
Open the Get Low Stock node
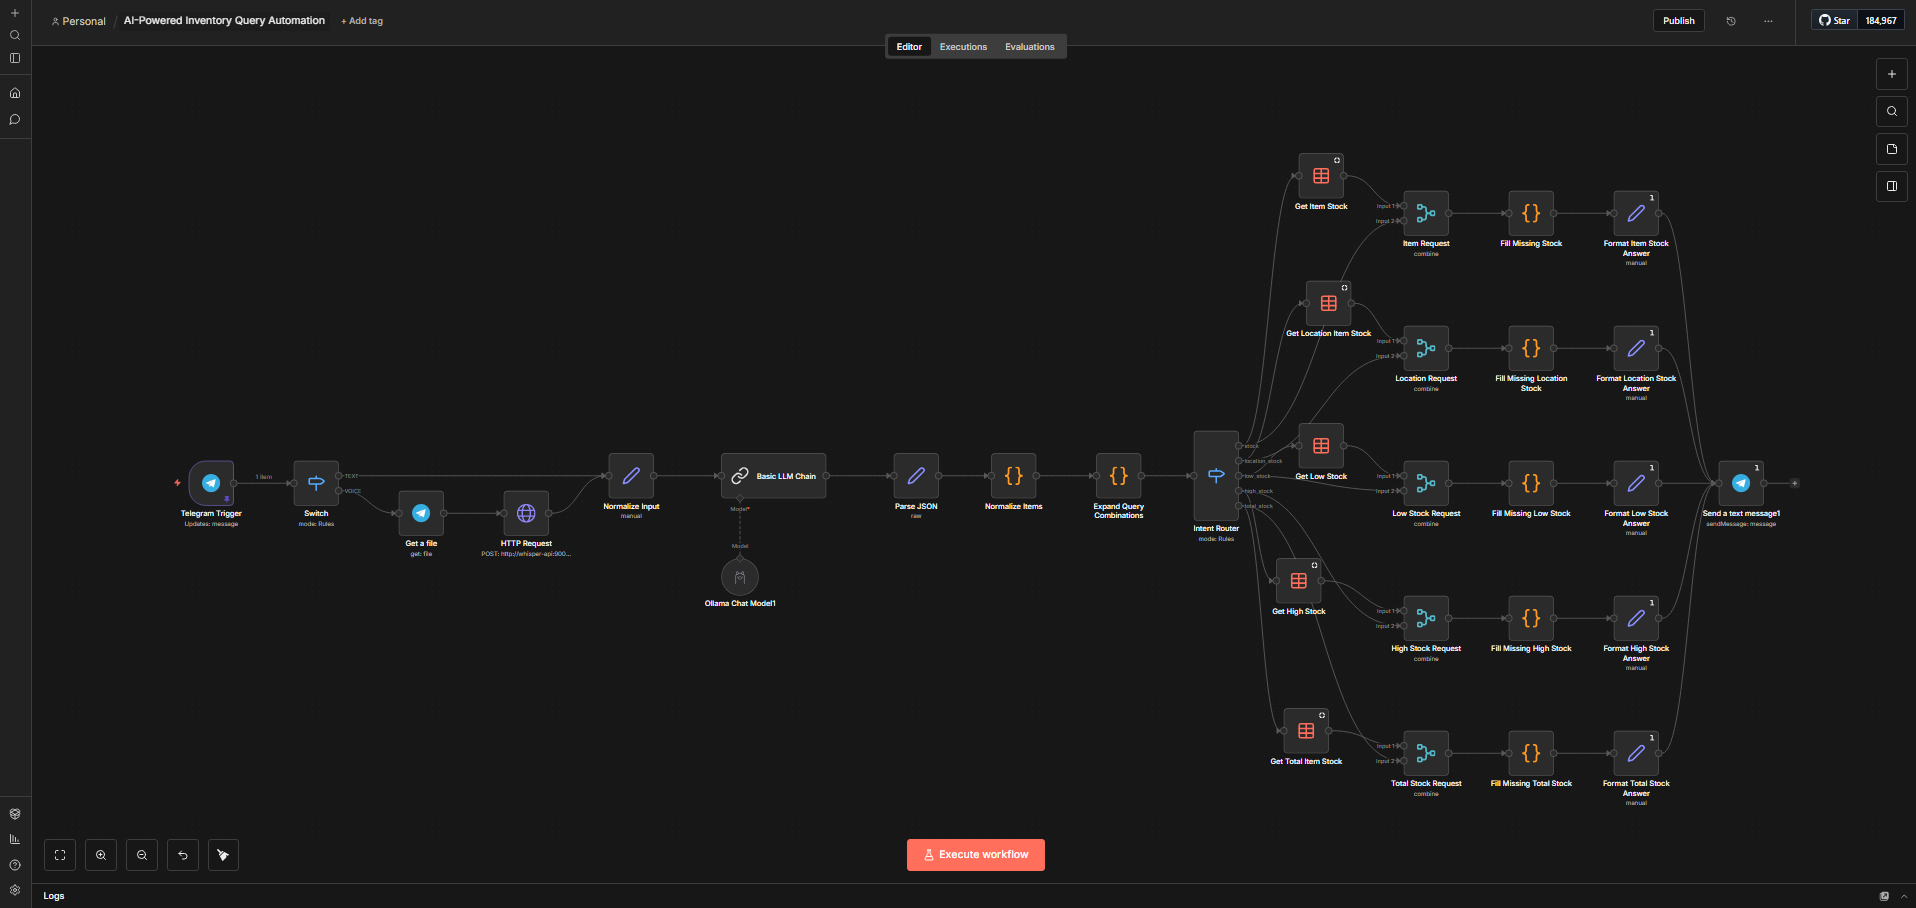click(x=1321, y=446)
